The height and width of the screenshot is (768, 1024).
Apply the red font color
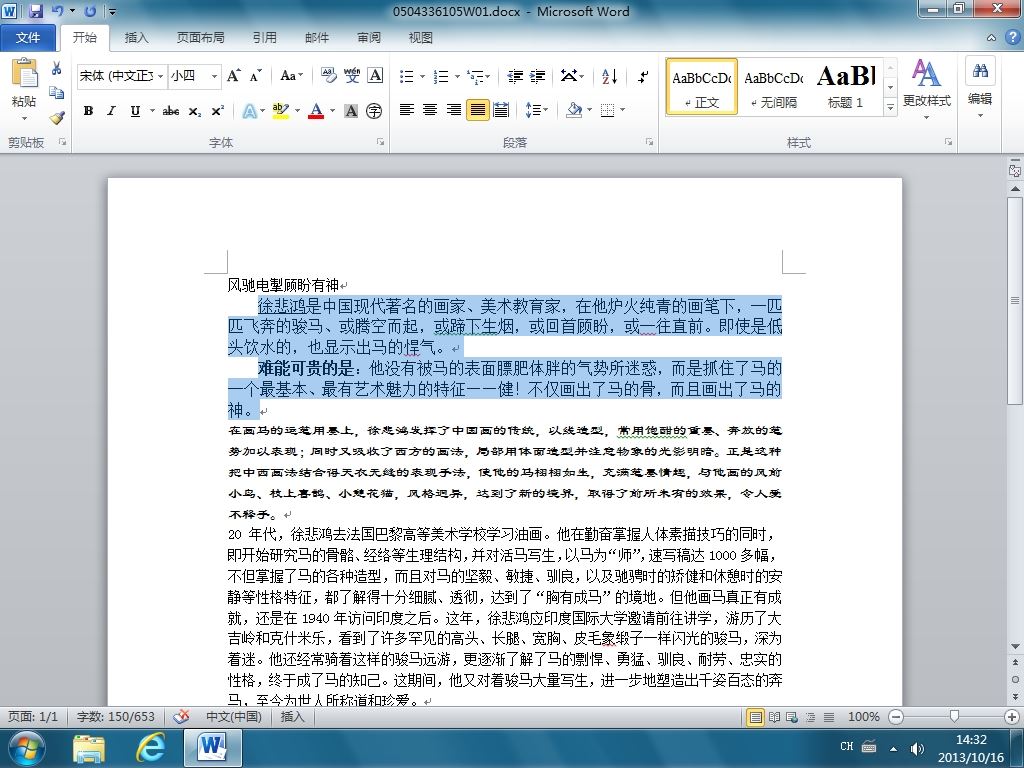(x=316, y=111)
